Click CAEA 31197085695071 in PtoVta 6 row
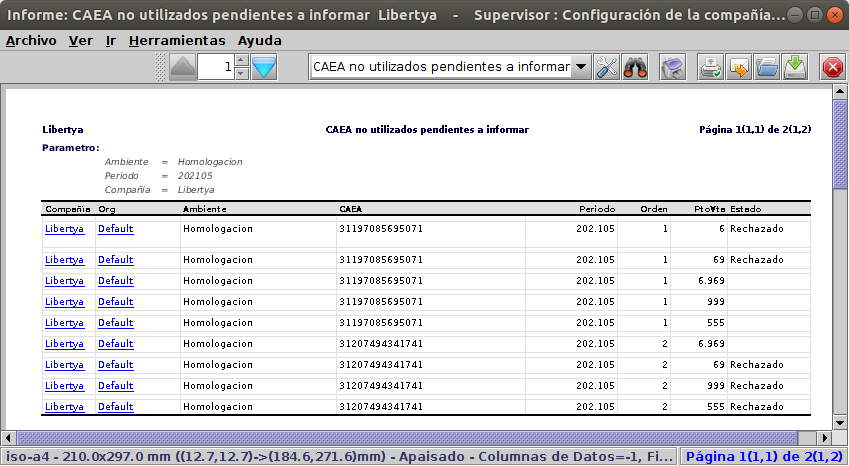 [x=381, y=229]
